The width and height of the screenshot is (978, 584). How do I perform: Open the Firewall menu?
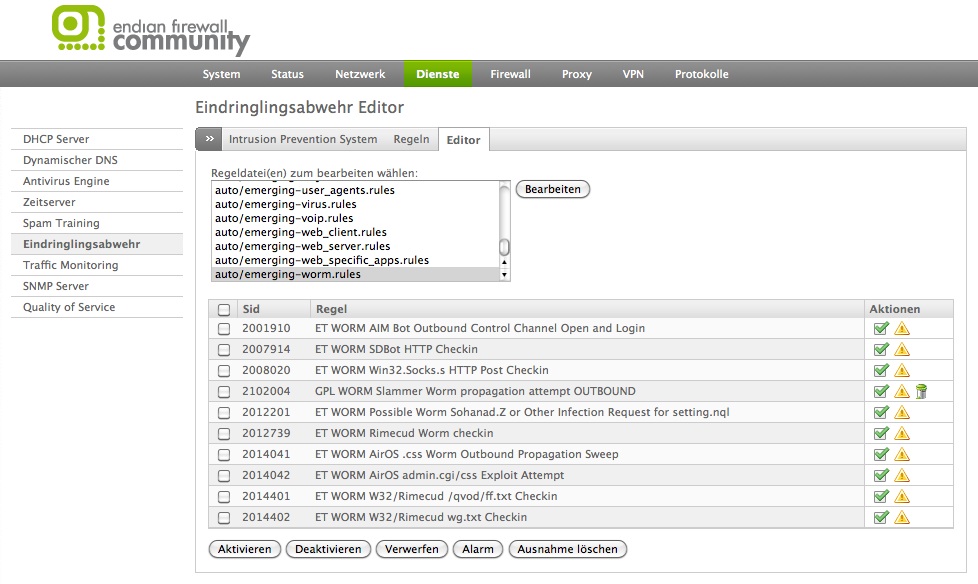coord(510,74)
